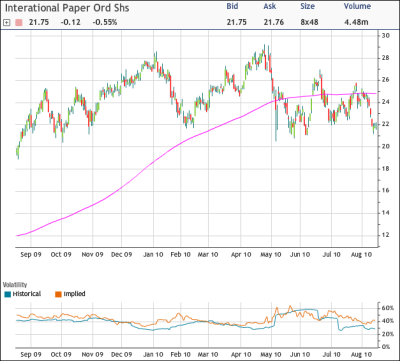This screenshot has height=361, width=400.
Task: Click the Historical legend label
Action: point(27,294)
